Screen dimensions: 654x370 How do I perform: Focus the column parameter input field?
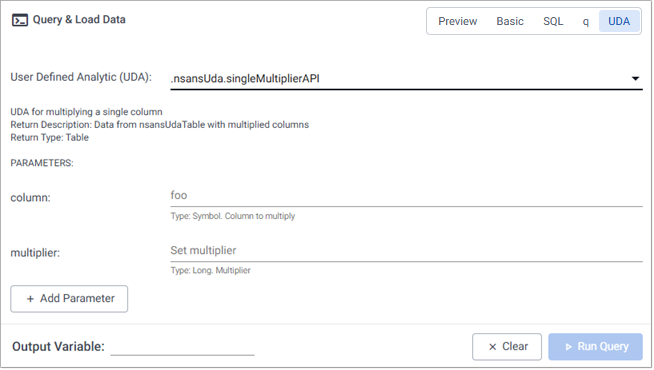406,196
